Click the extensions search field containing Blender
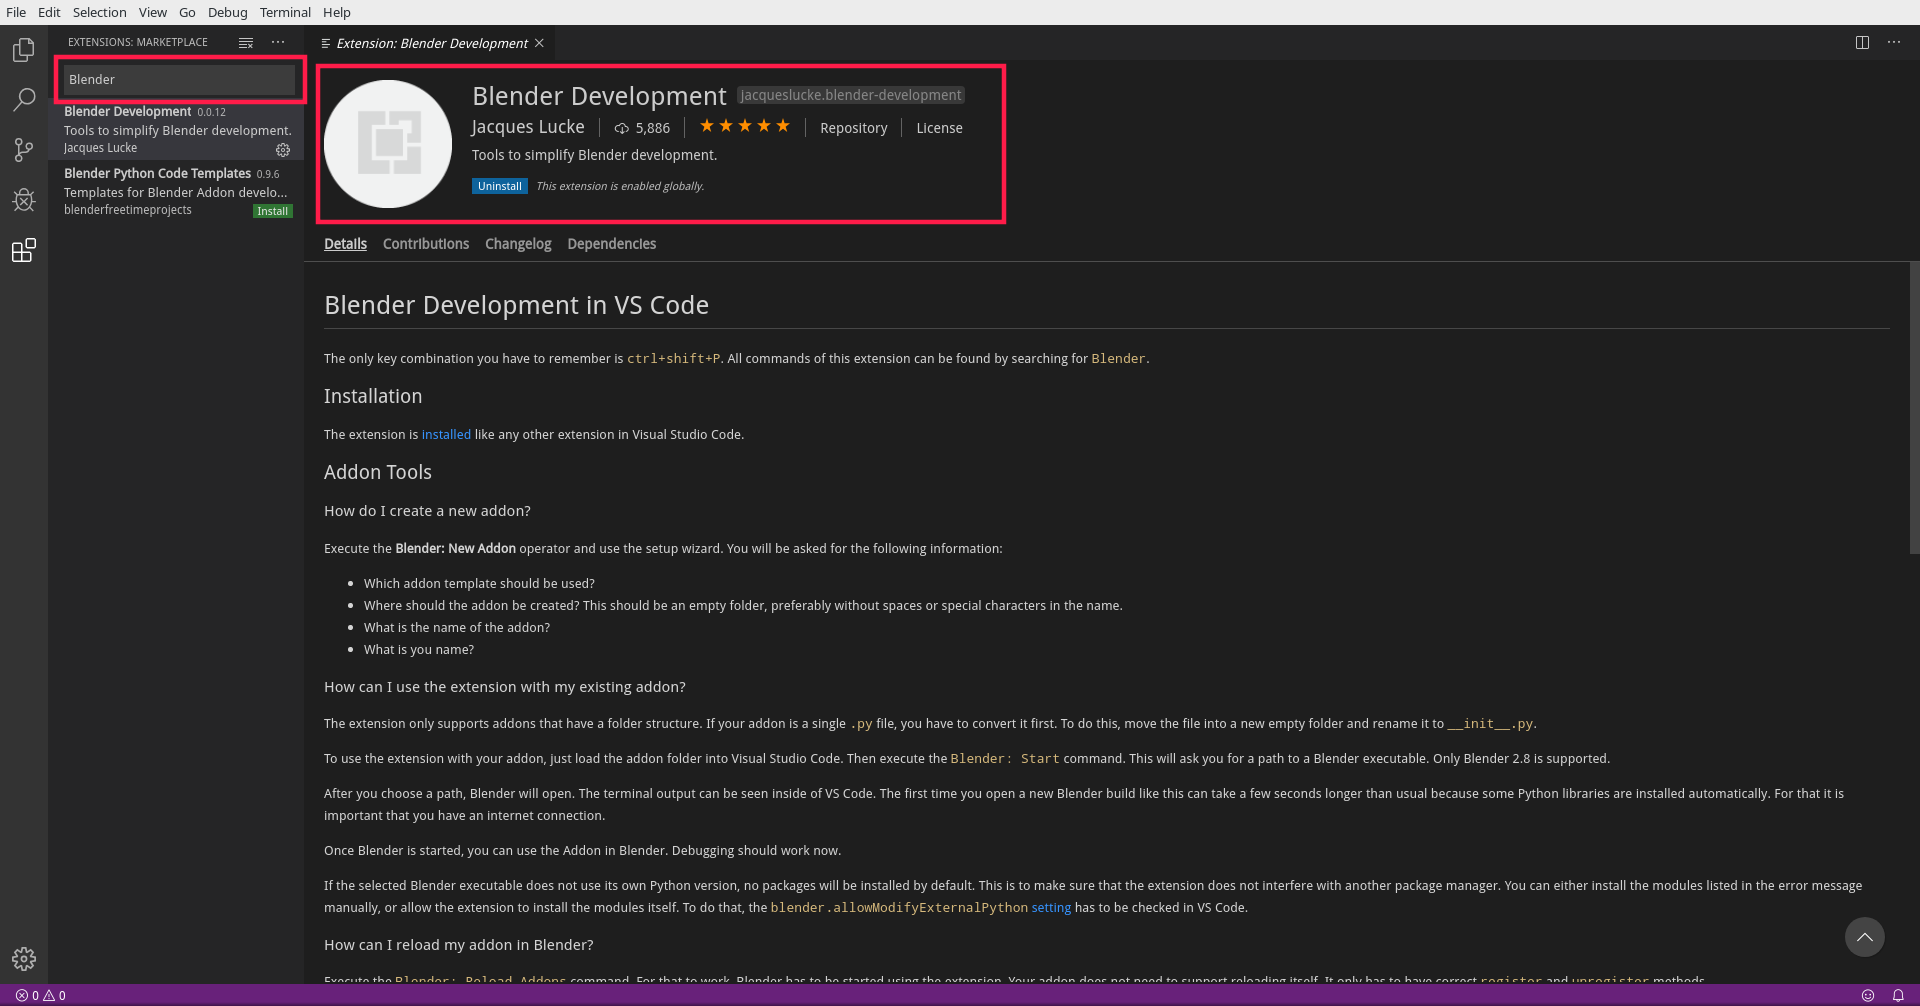This screenshot has height=1006, width=1920. [x=179, y=79]
